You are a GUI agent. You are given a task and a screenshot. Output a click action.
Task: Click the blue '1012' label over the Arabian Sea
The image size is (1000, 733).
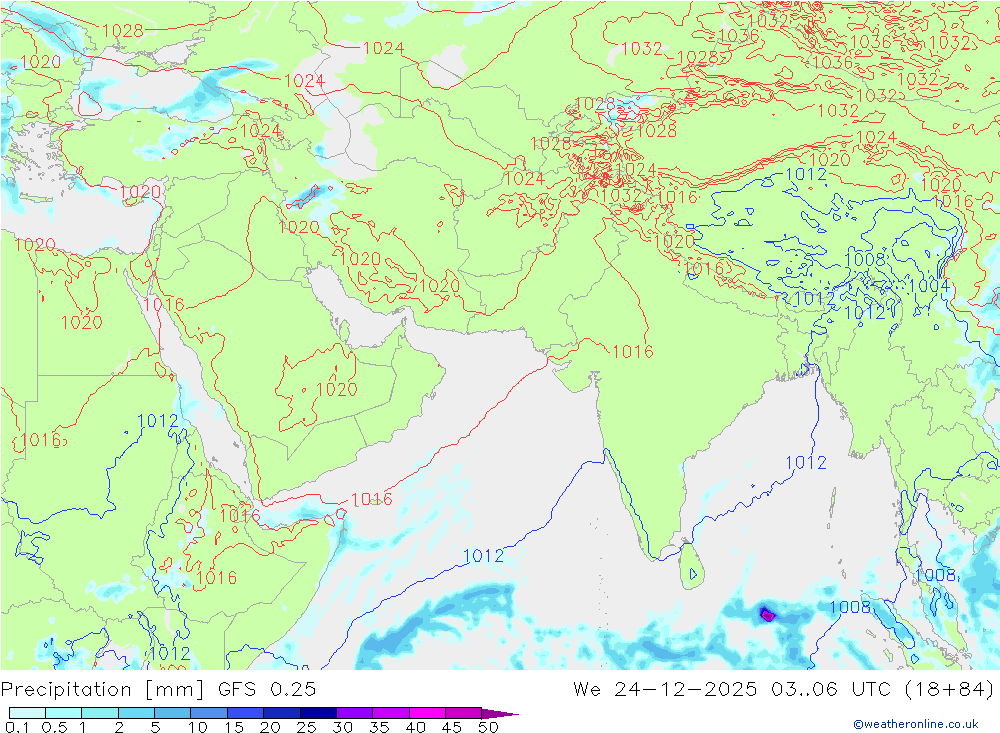tap(483, 556)
